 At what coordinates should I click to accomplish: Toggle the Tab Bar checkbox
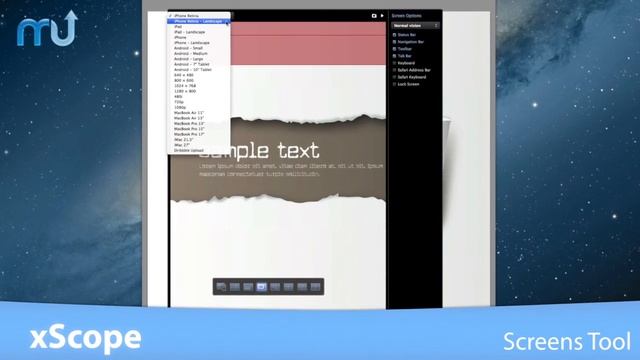[x=394, y=56]
